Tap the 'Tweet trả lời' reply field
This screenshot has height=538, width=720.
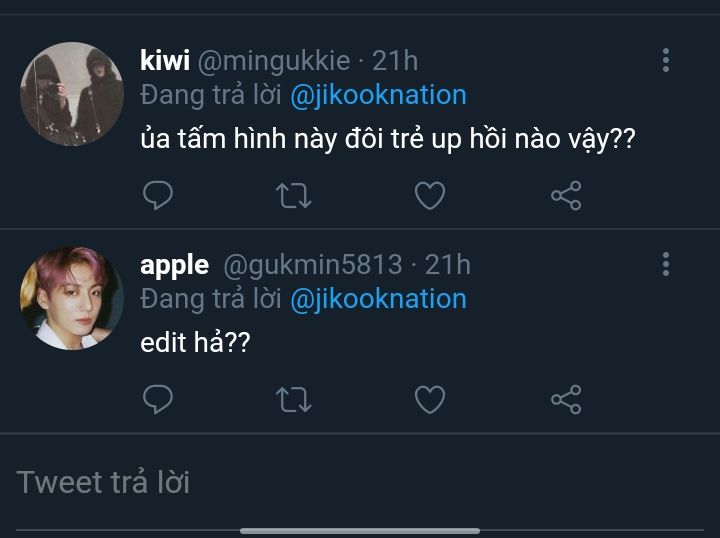click(x=300, y=483)
